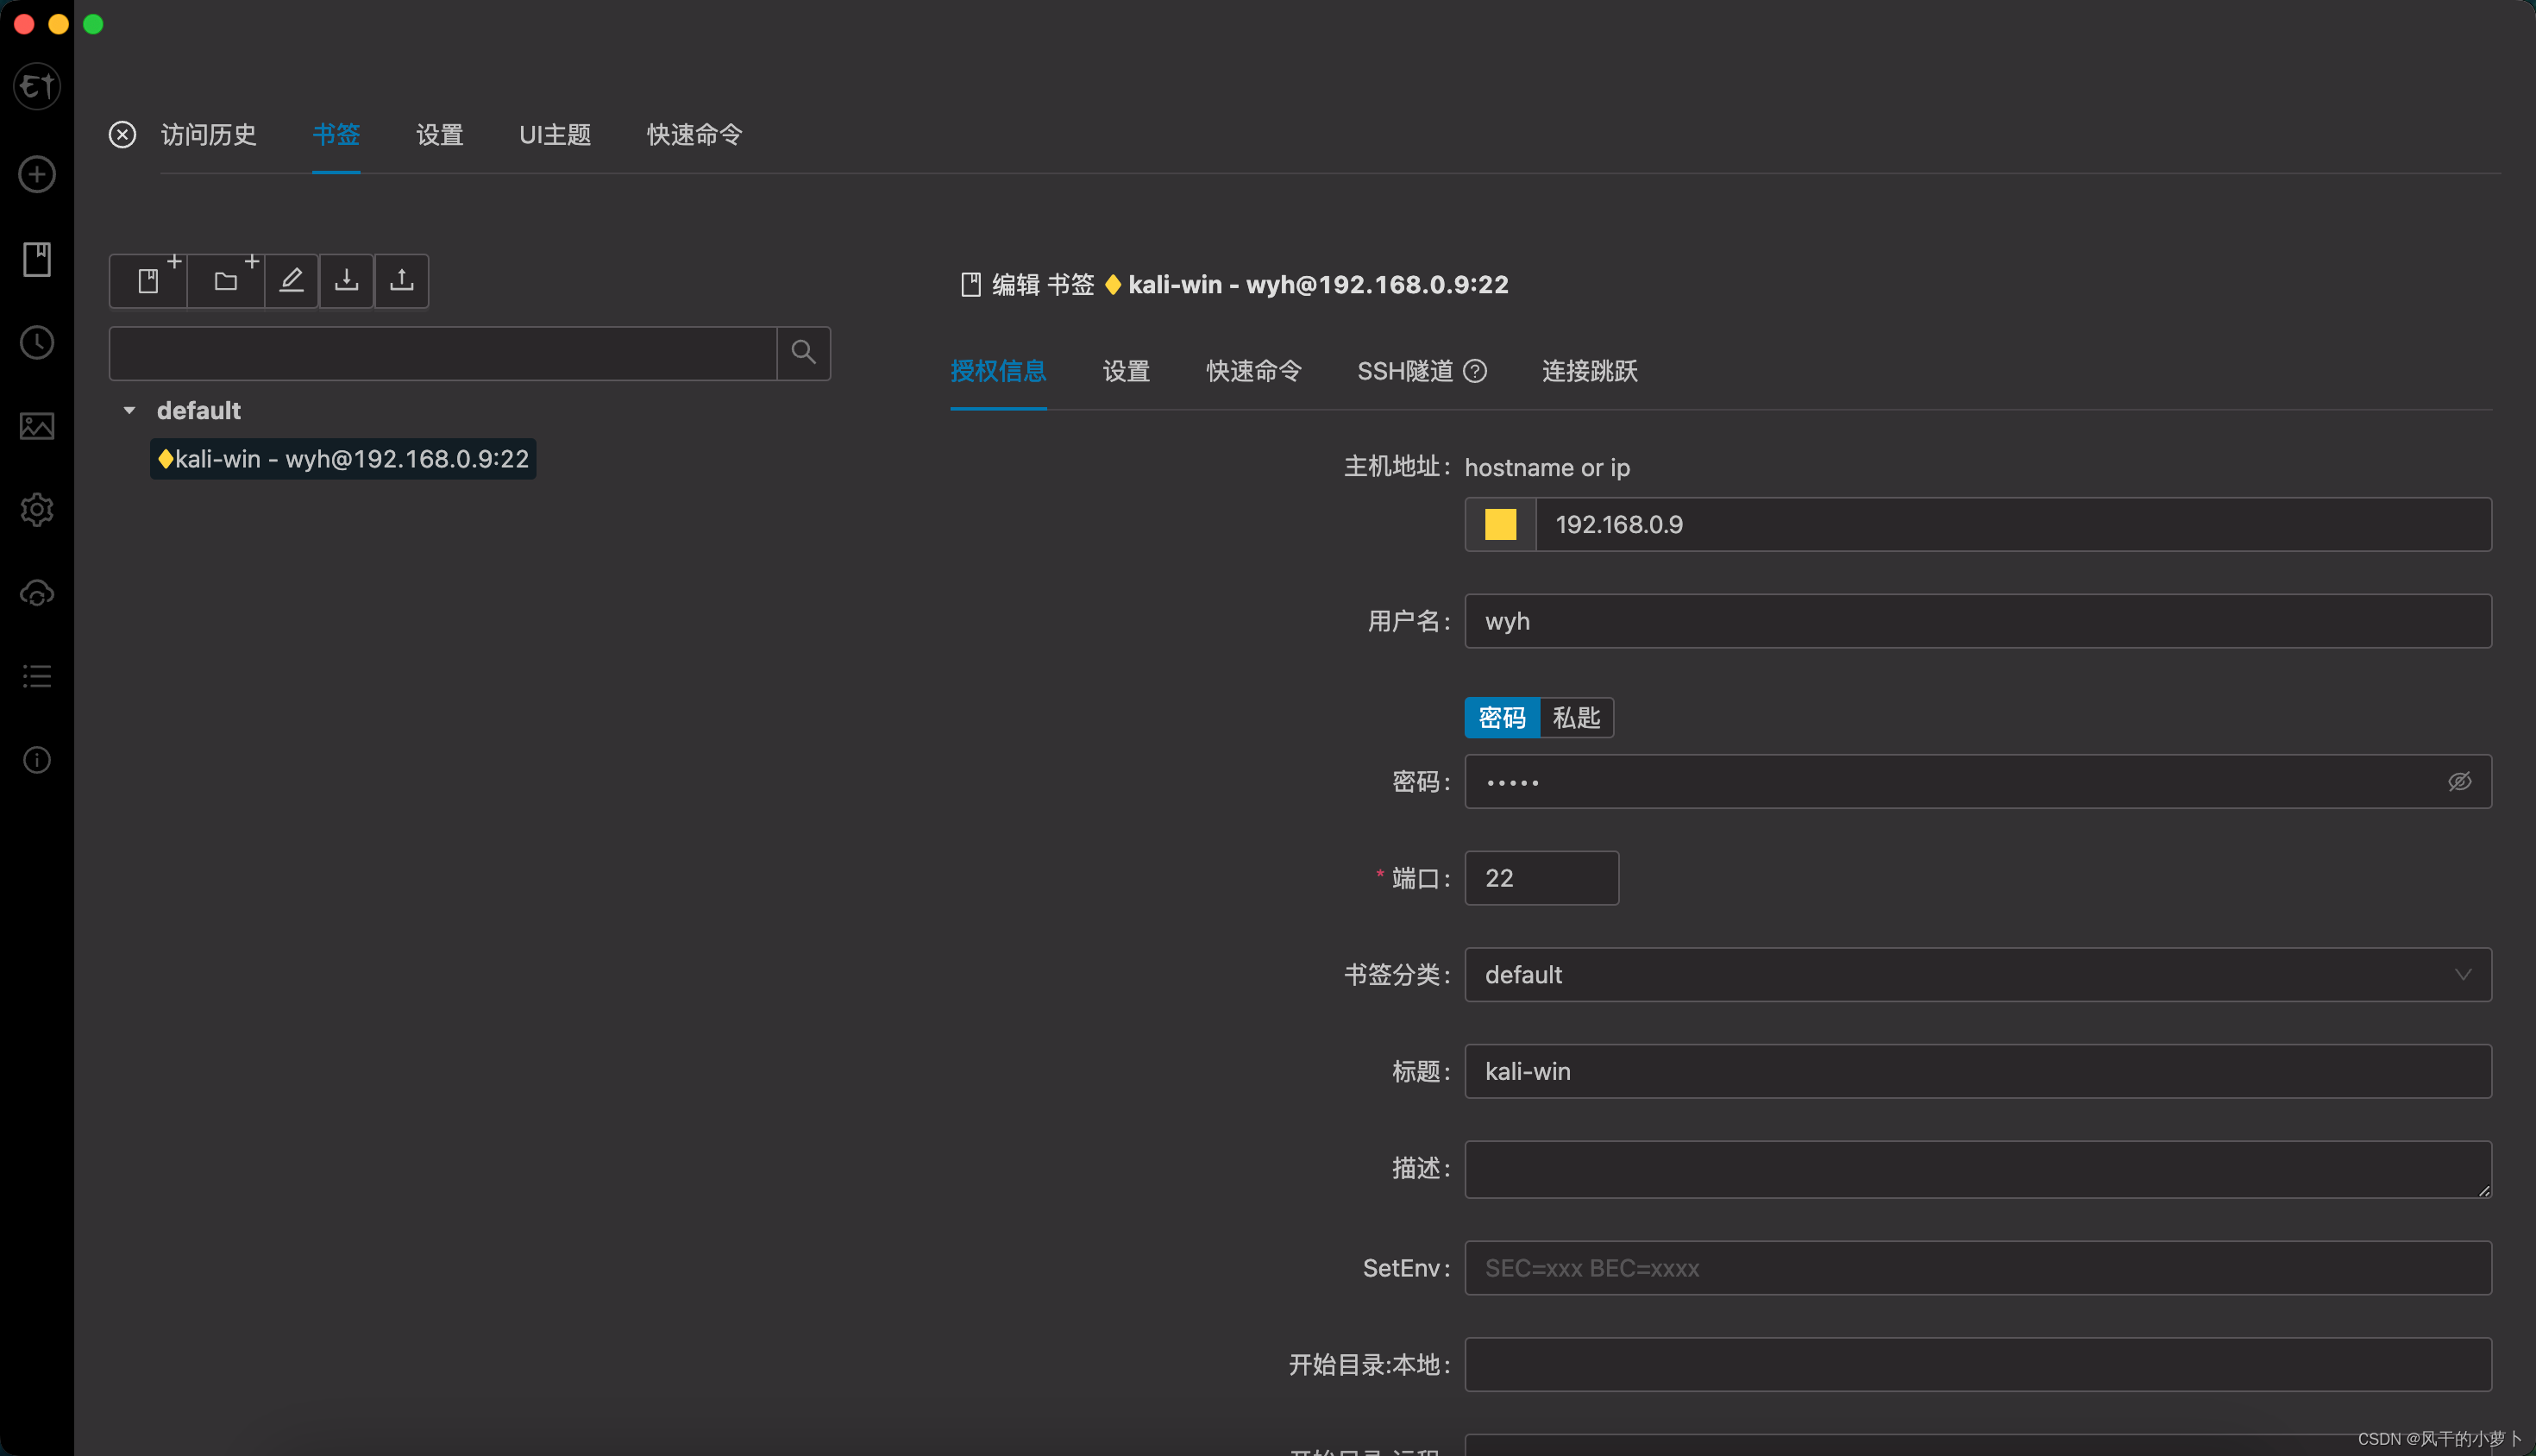Click the yellow host color swatch
This screenshot has width=2536, height=1456.
(x=1500, y=525)
